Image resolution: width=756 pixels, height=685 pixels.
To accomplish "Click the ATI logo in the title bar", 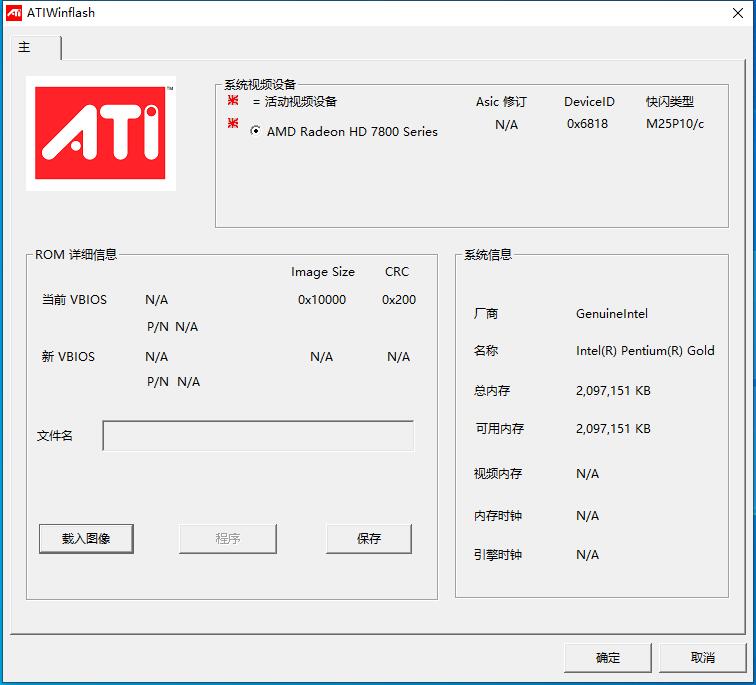I will (14, 13).
